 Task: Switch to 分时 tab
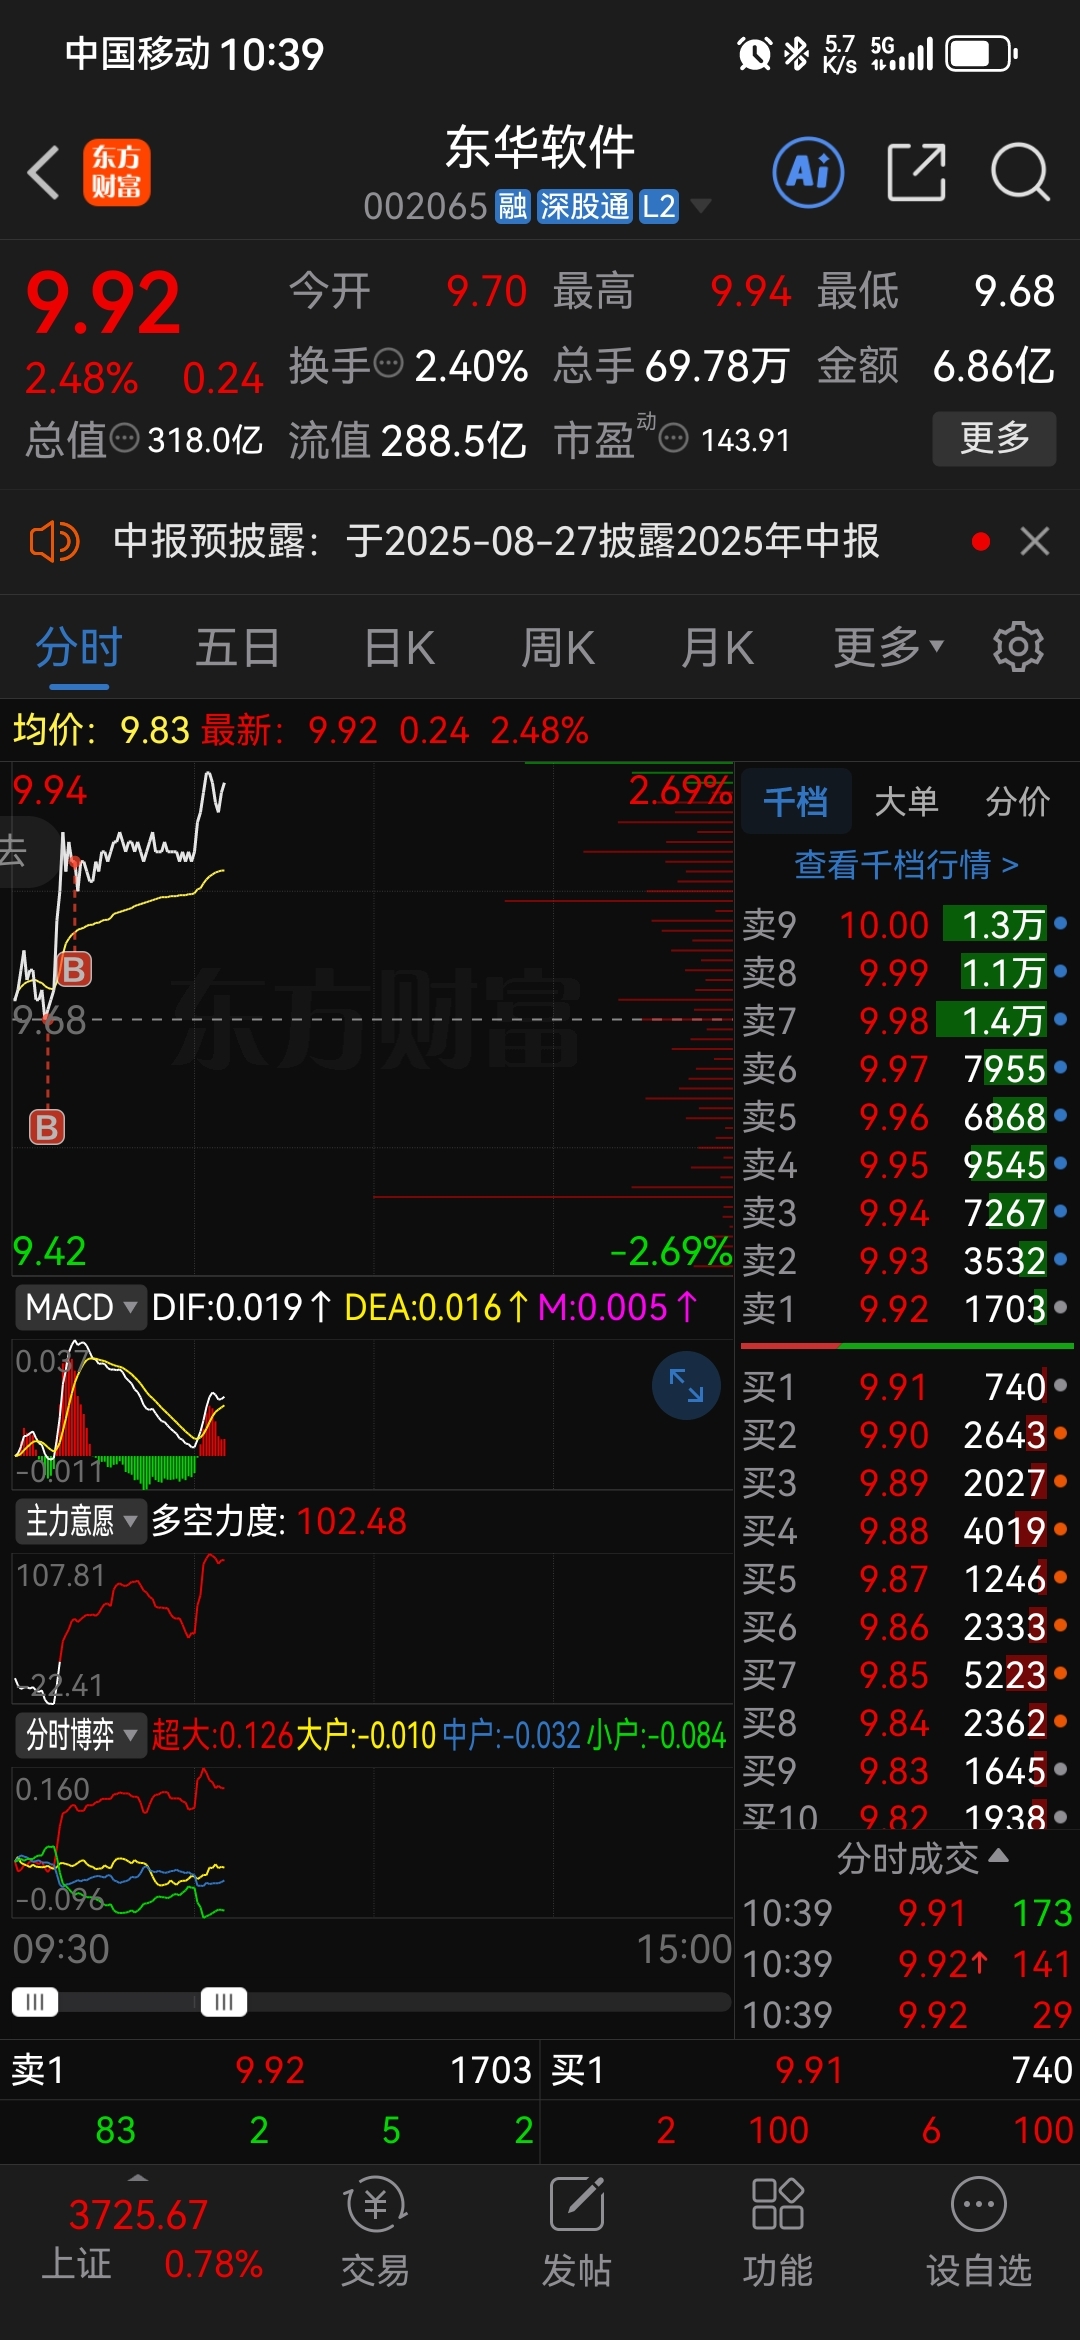(79, 647)
